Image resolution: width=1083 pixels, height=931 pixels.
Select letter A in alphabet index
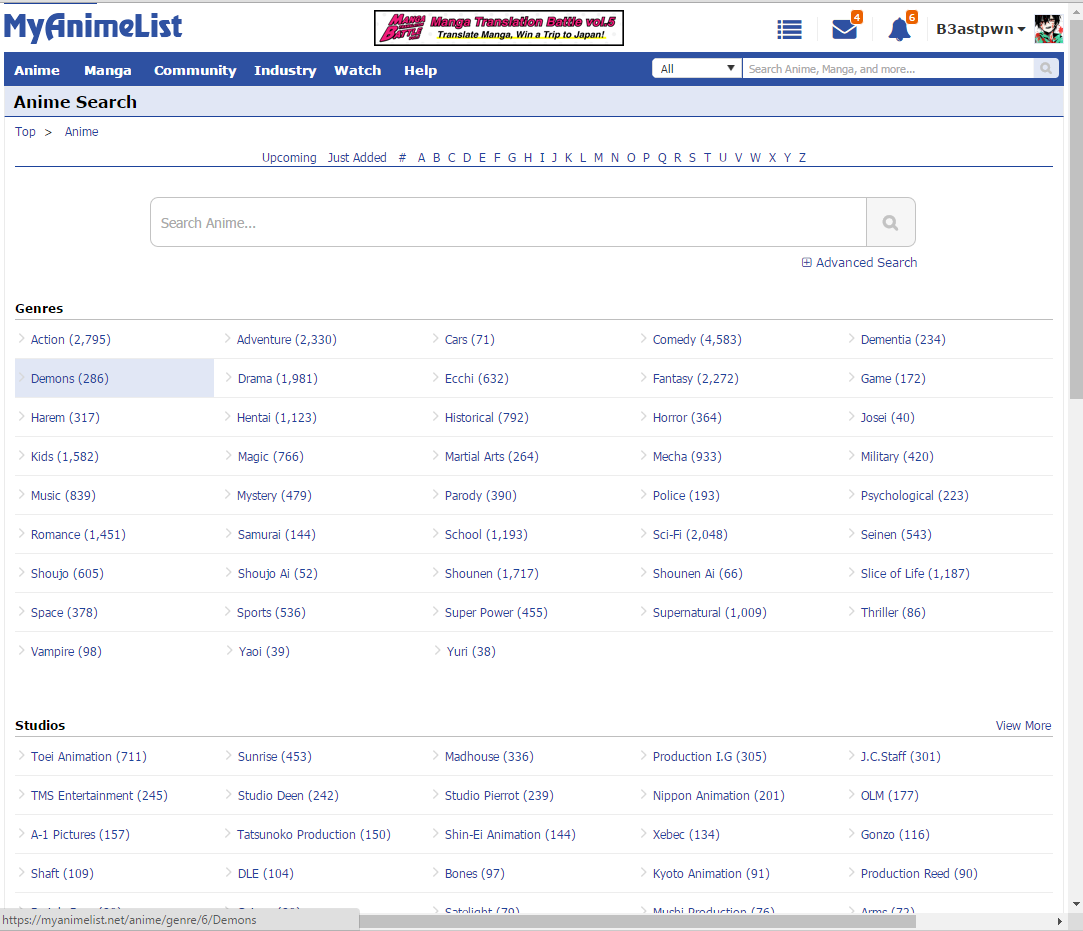click(x=421, y=157)
